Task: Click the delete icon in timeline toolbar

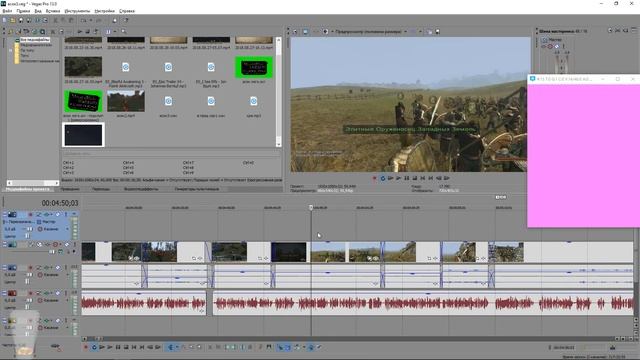Action: (x=209, y=347)
